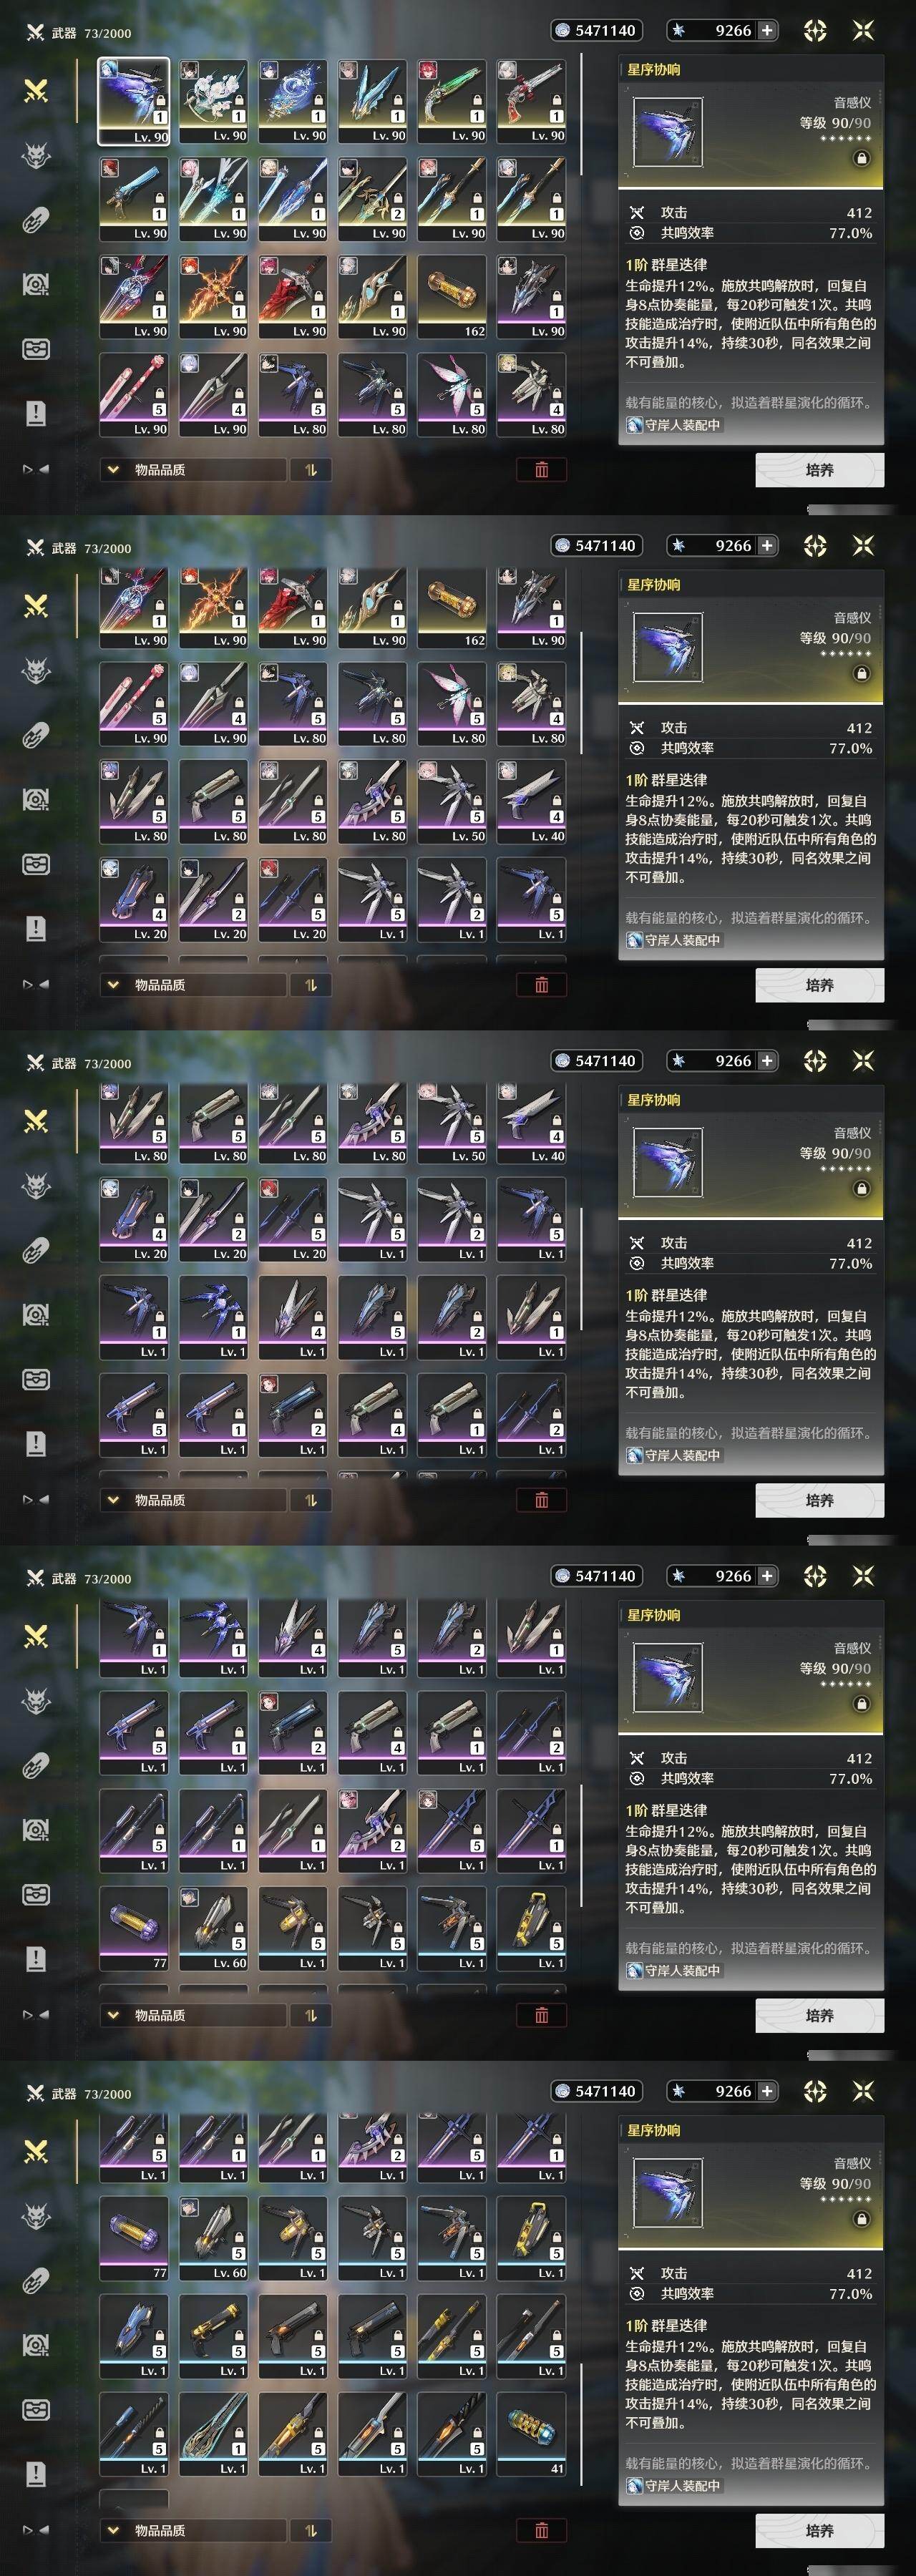Toggle sort order arrows in the bottommost panel
916x2576 pixels.
tap(310, 2530)
